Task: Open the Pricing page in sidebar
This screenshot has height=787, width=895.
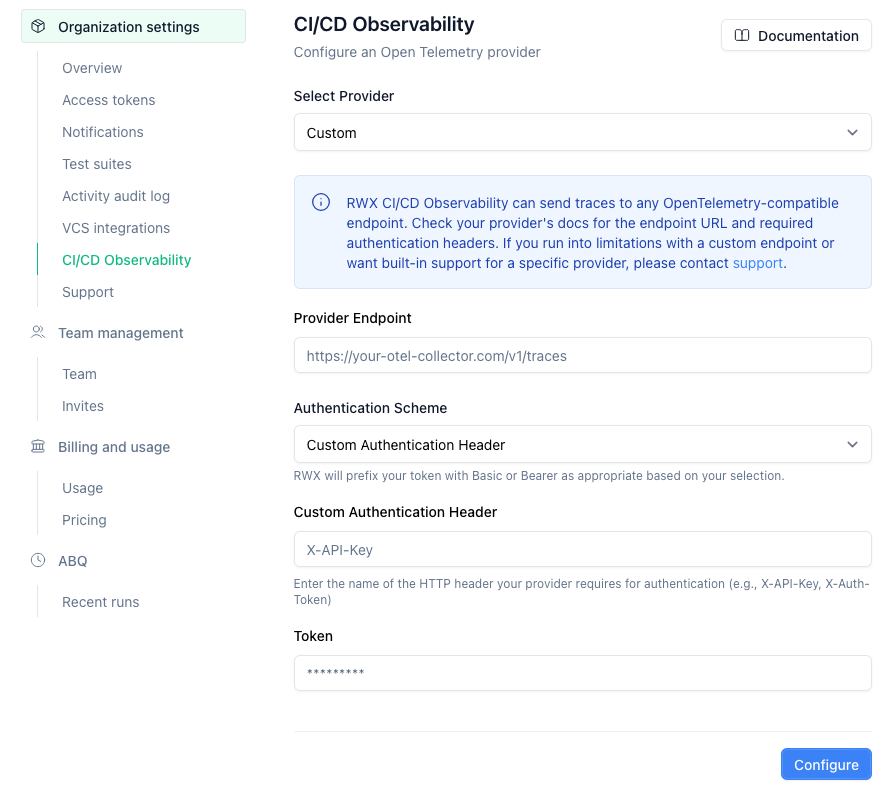Action: point(84,520)
